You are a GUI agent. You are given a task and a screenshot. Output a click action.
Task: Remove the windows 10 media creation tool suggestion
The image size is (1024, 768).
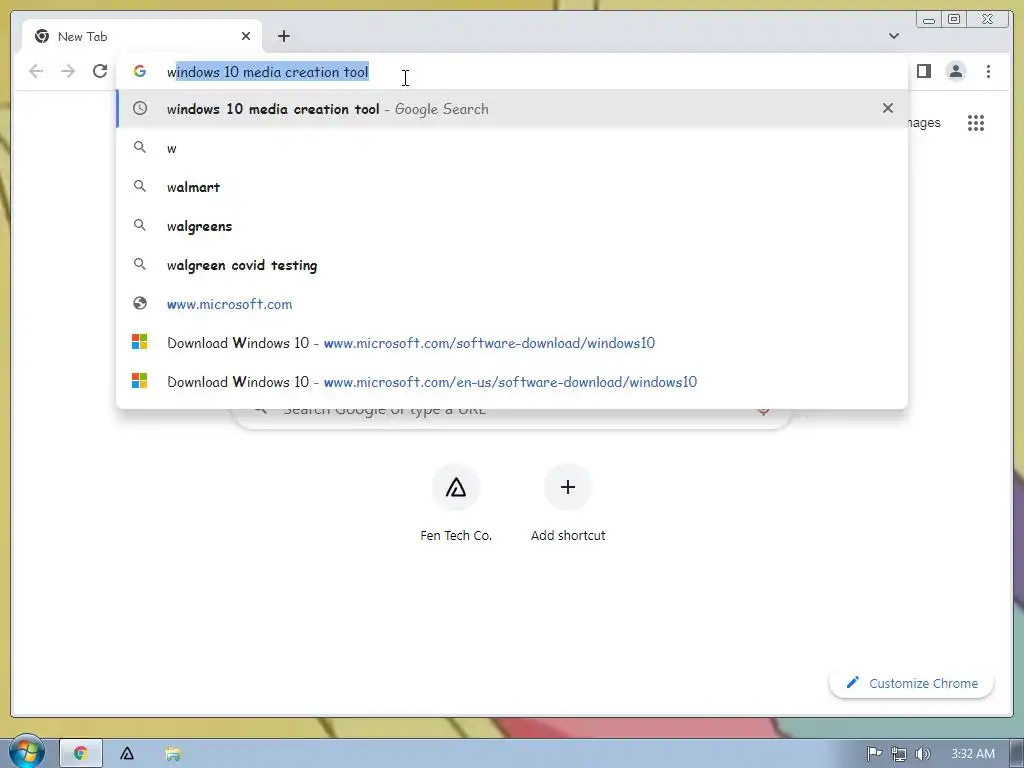coord(888,108)
